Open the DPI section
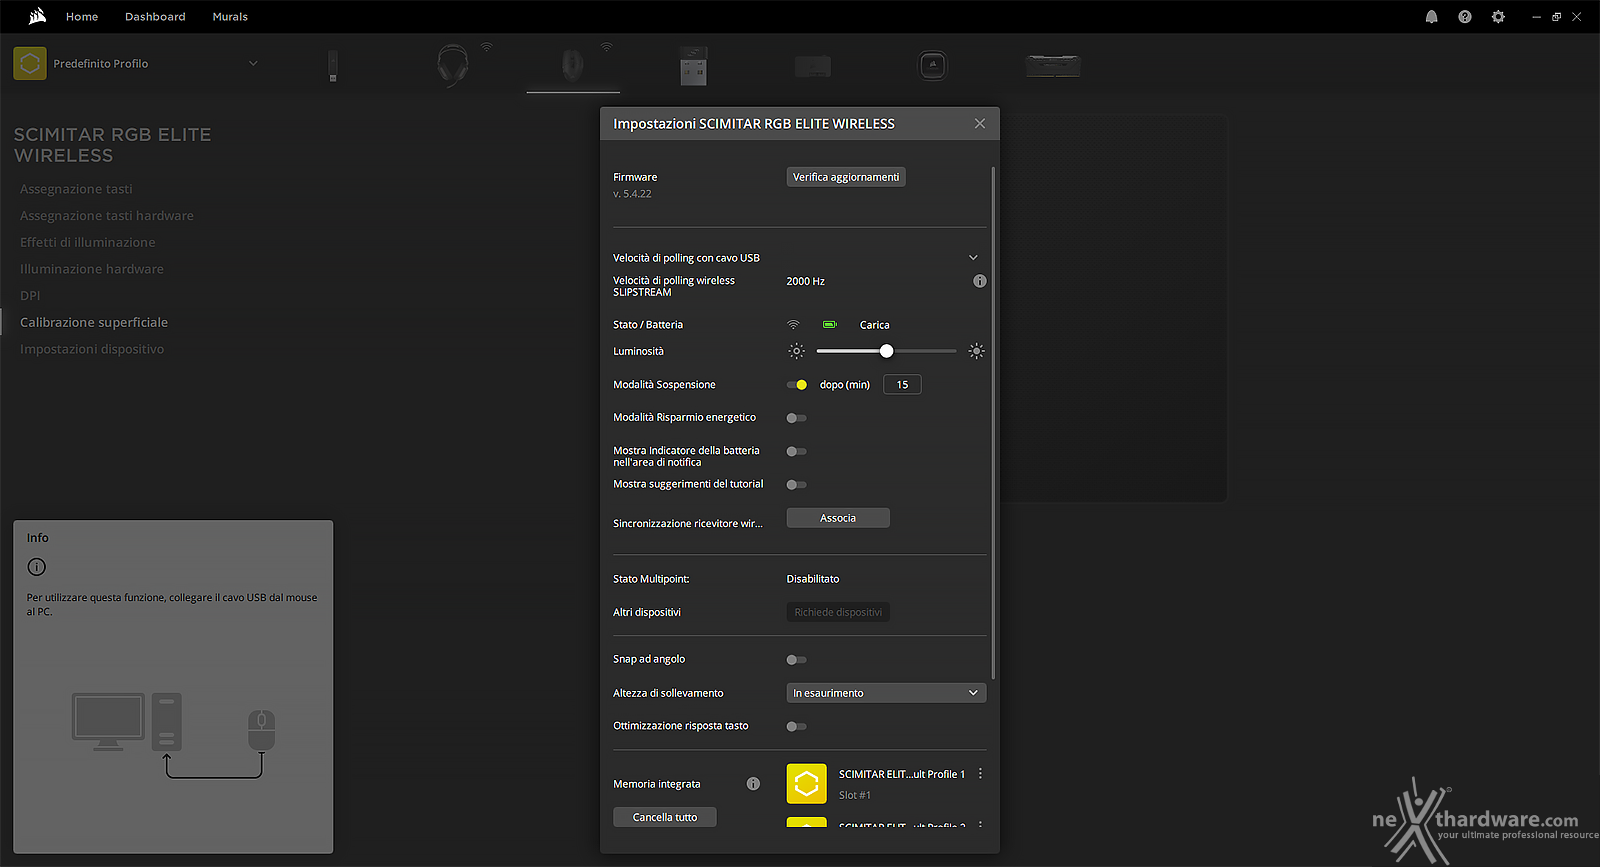1600x867 pixels. 30,296
